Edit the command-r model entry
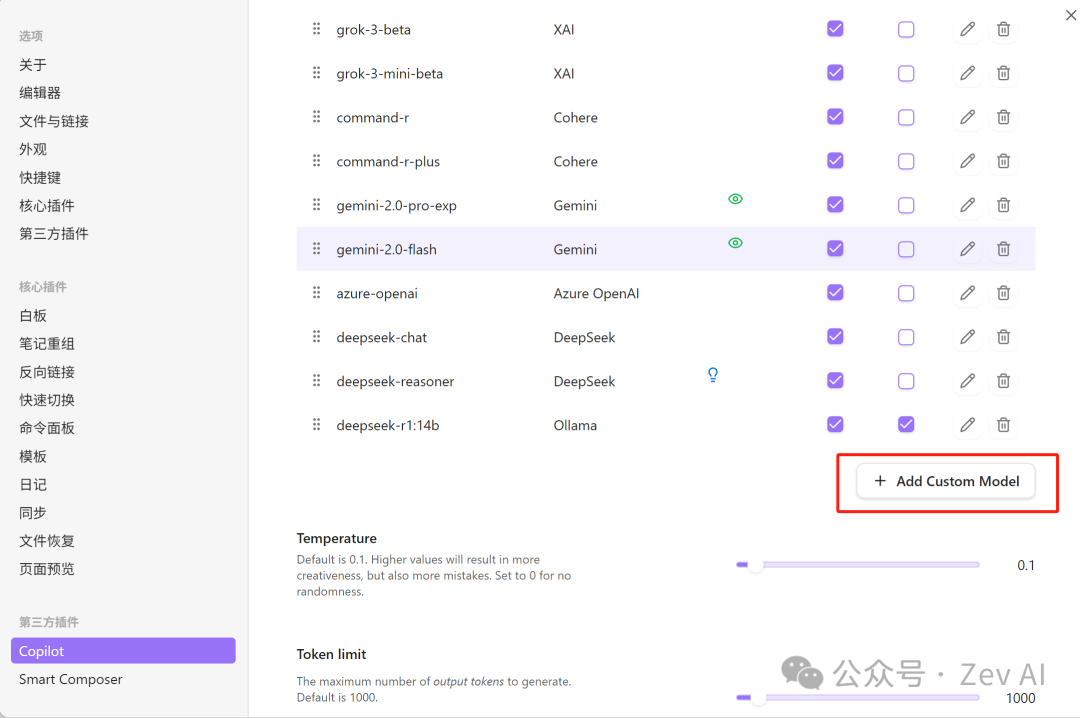1080x718 pixels. (x=967, y=117)
